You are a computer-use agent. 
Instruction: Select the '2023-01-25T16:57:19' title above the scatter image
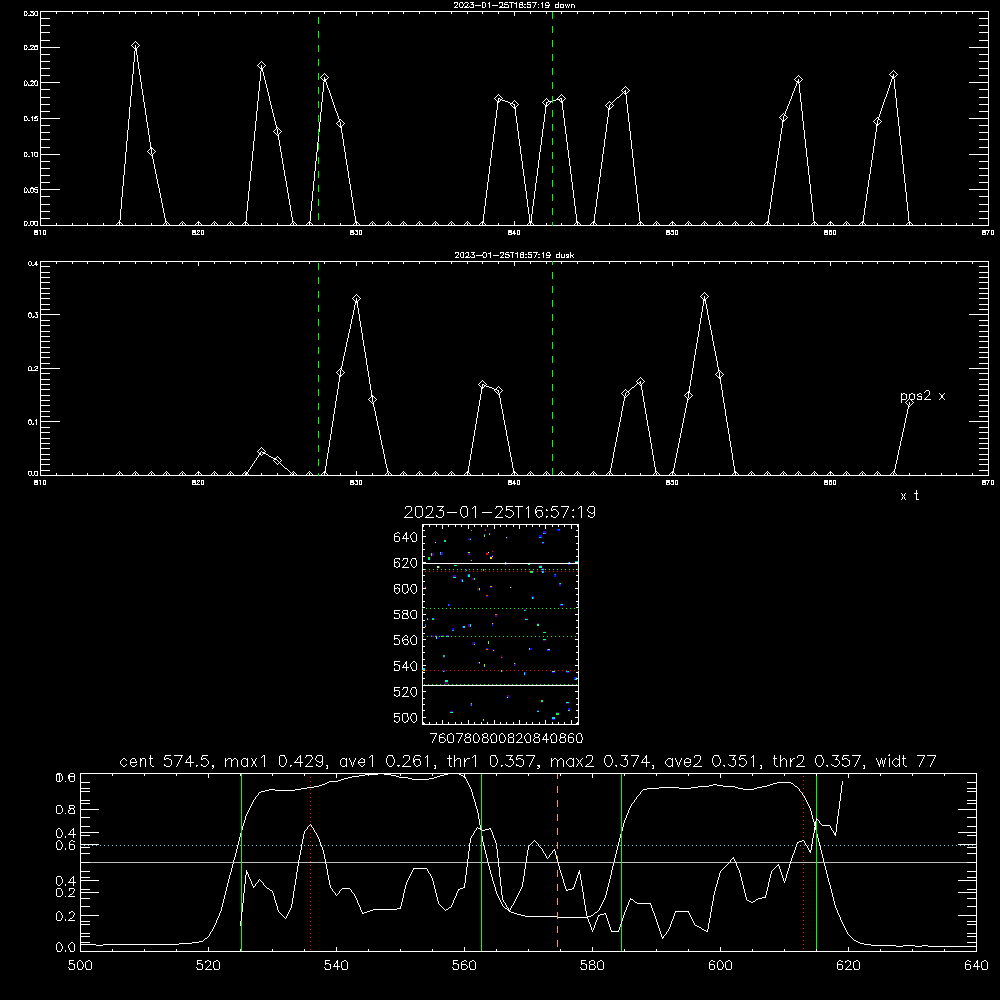click(x=499, y=512)
